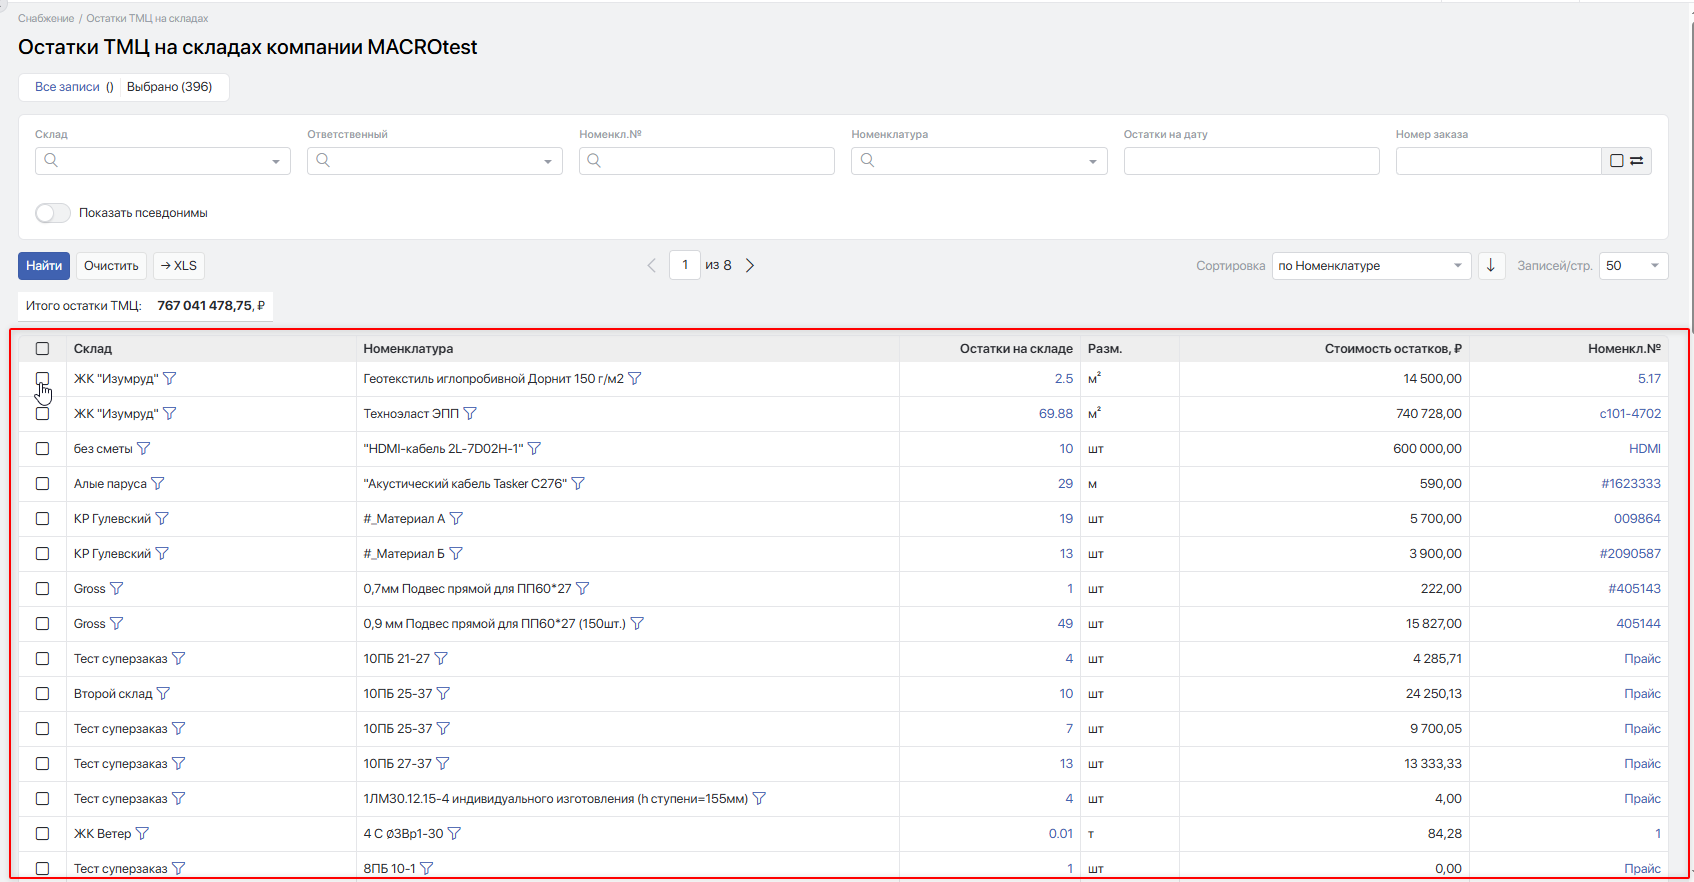
Task: Select checkbox for HDMI-кабель row
Action: (42, 449)
